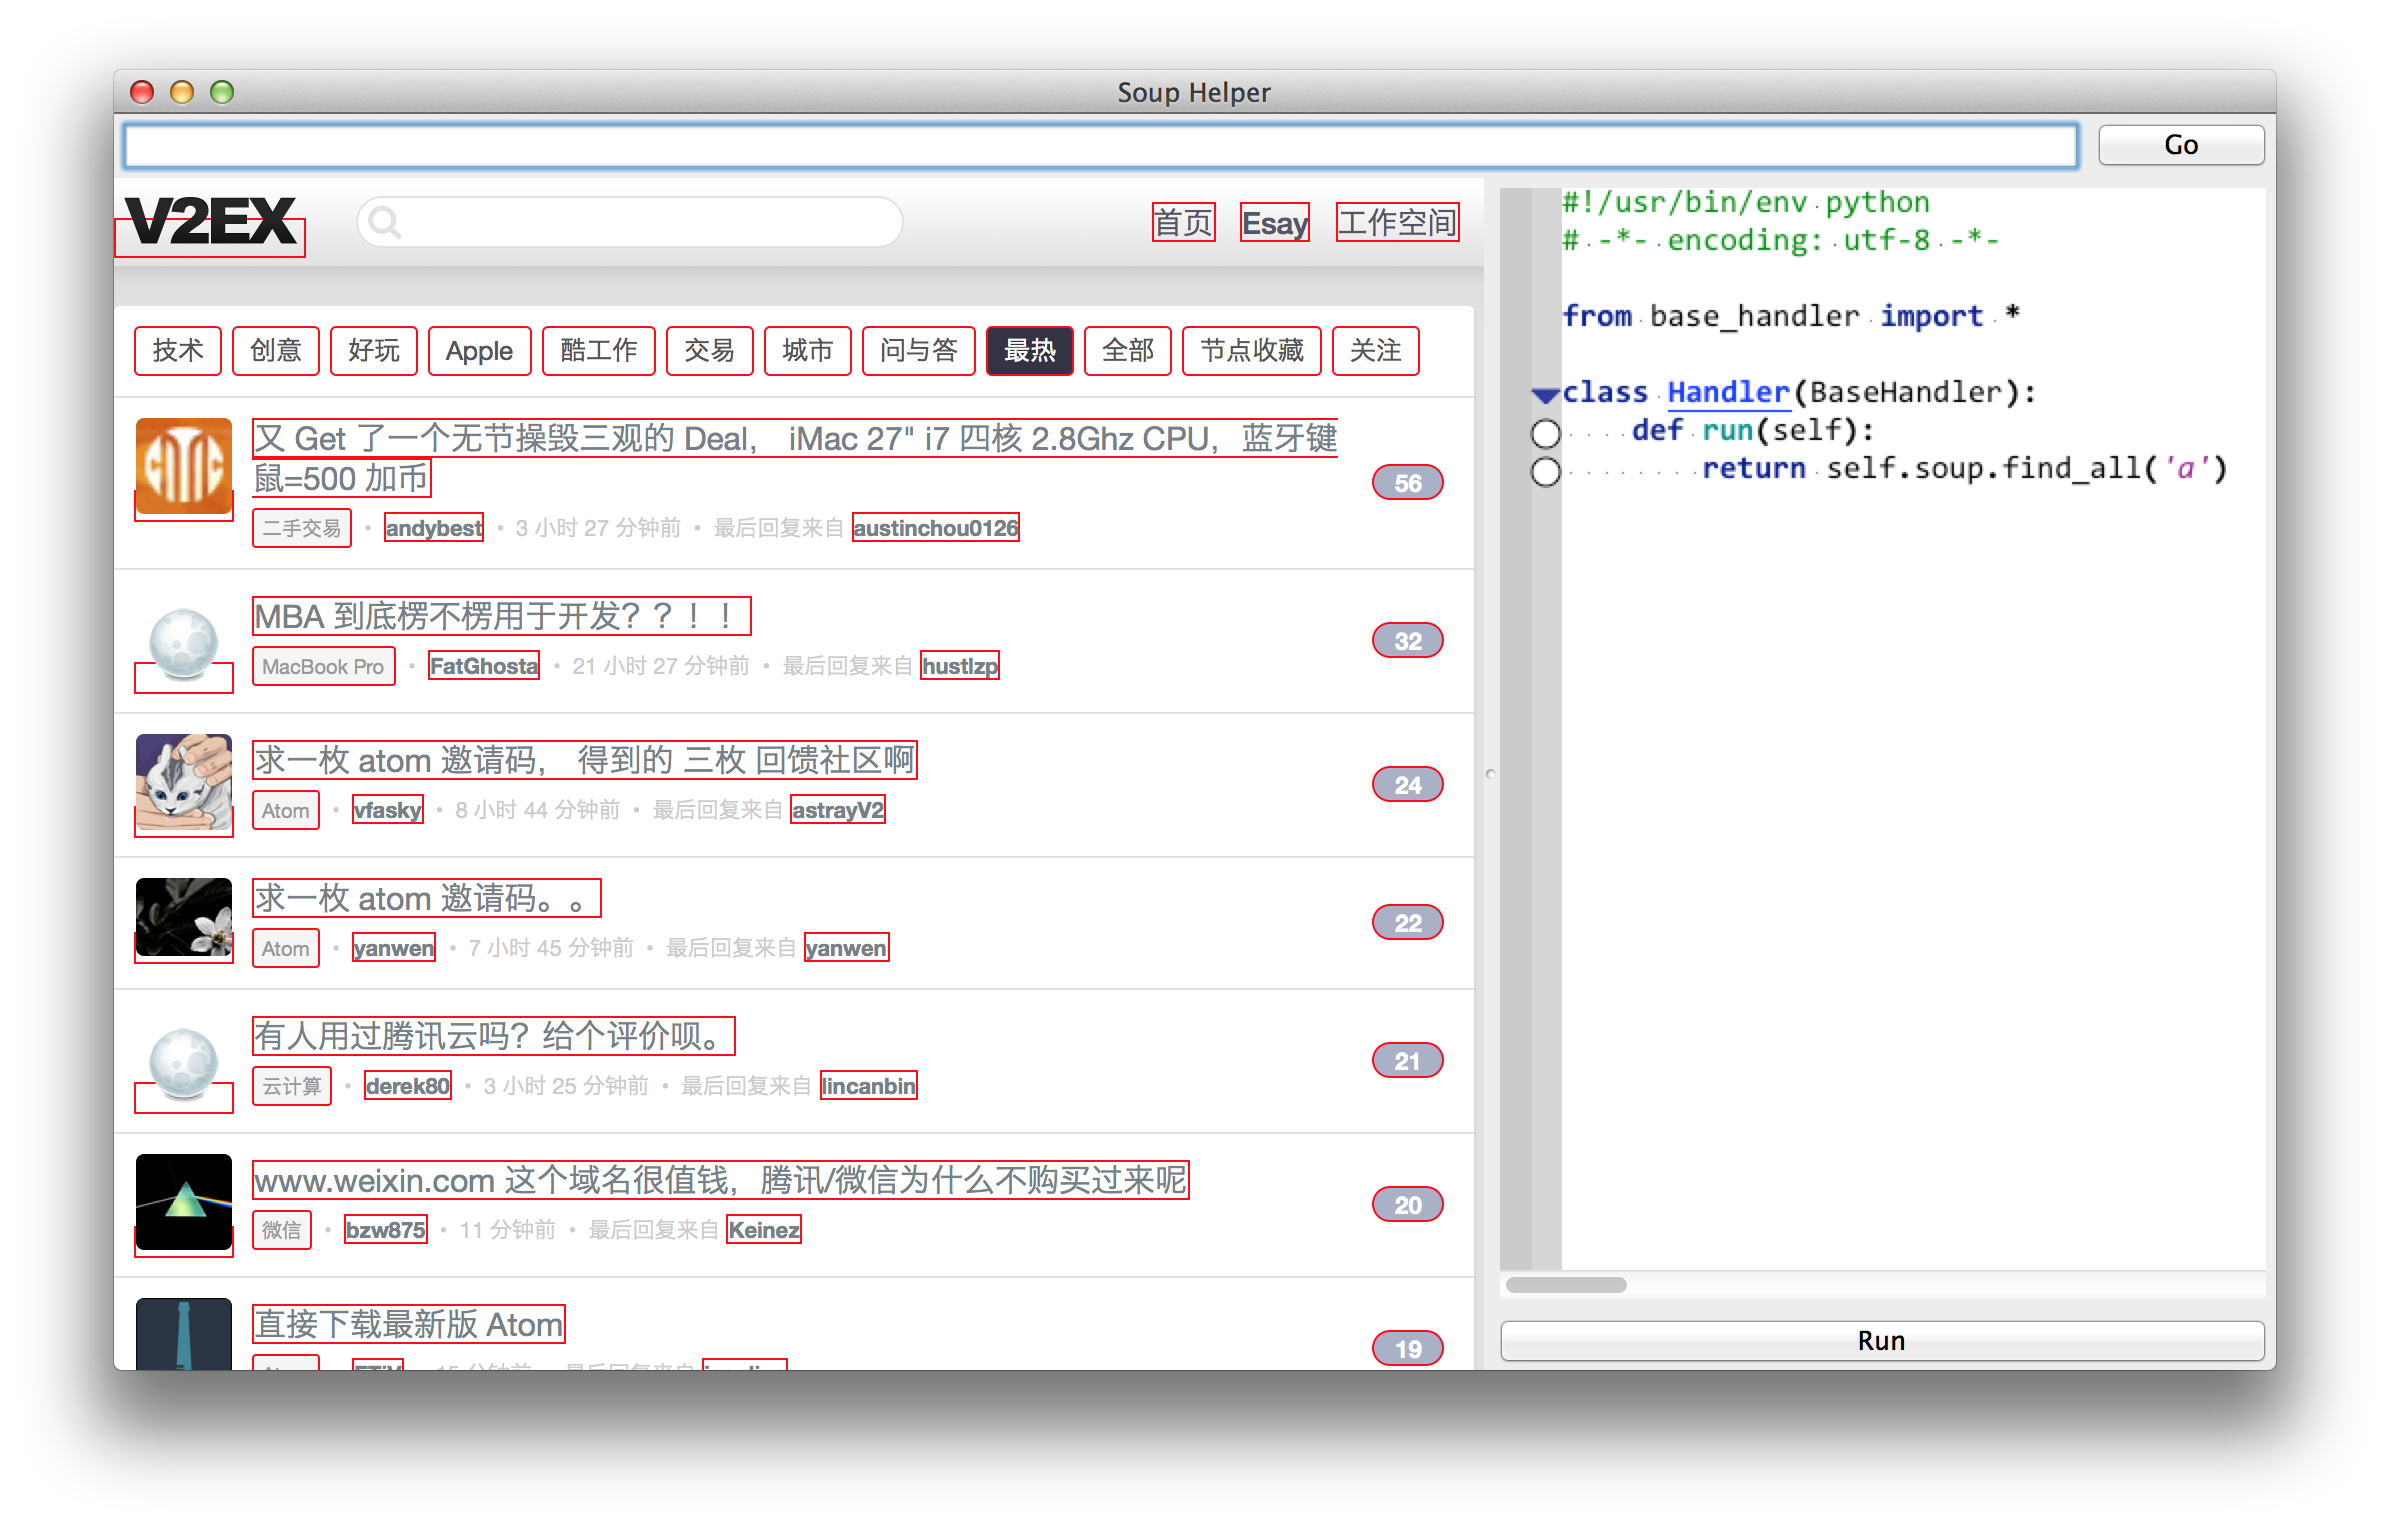Open user derek80 profile
Viewport: 2390px width, 1528px height.
tap(408, 1086)
